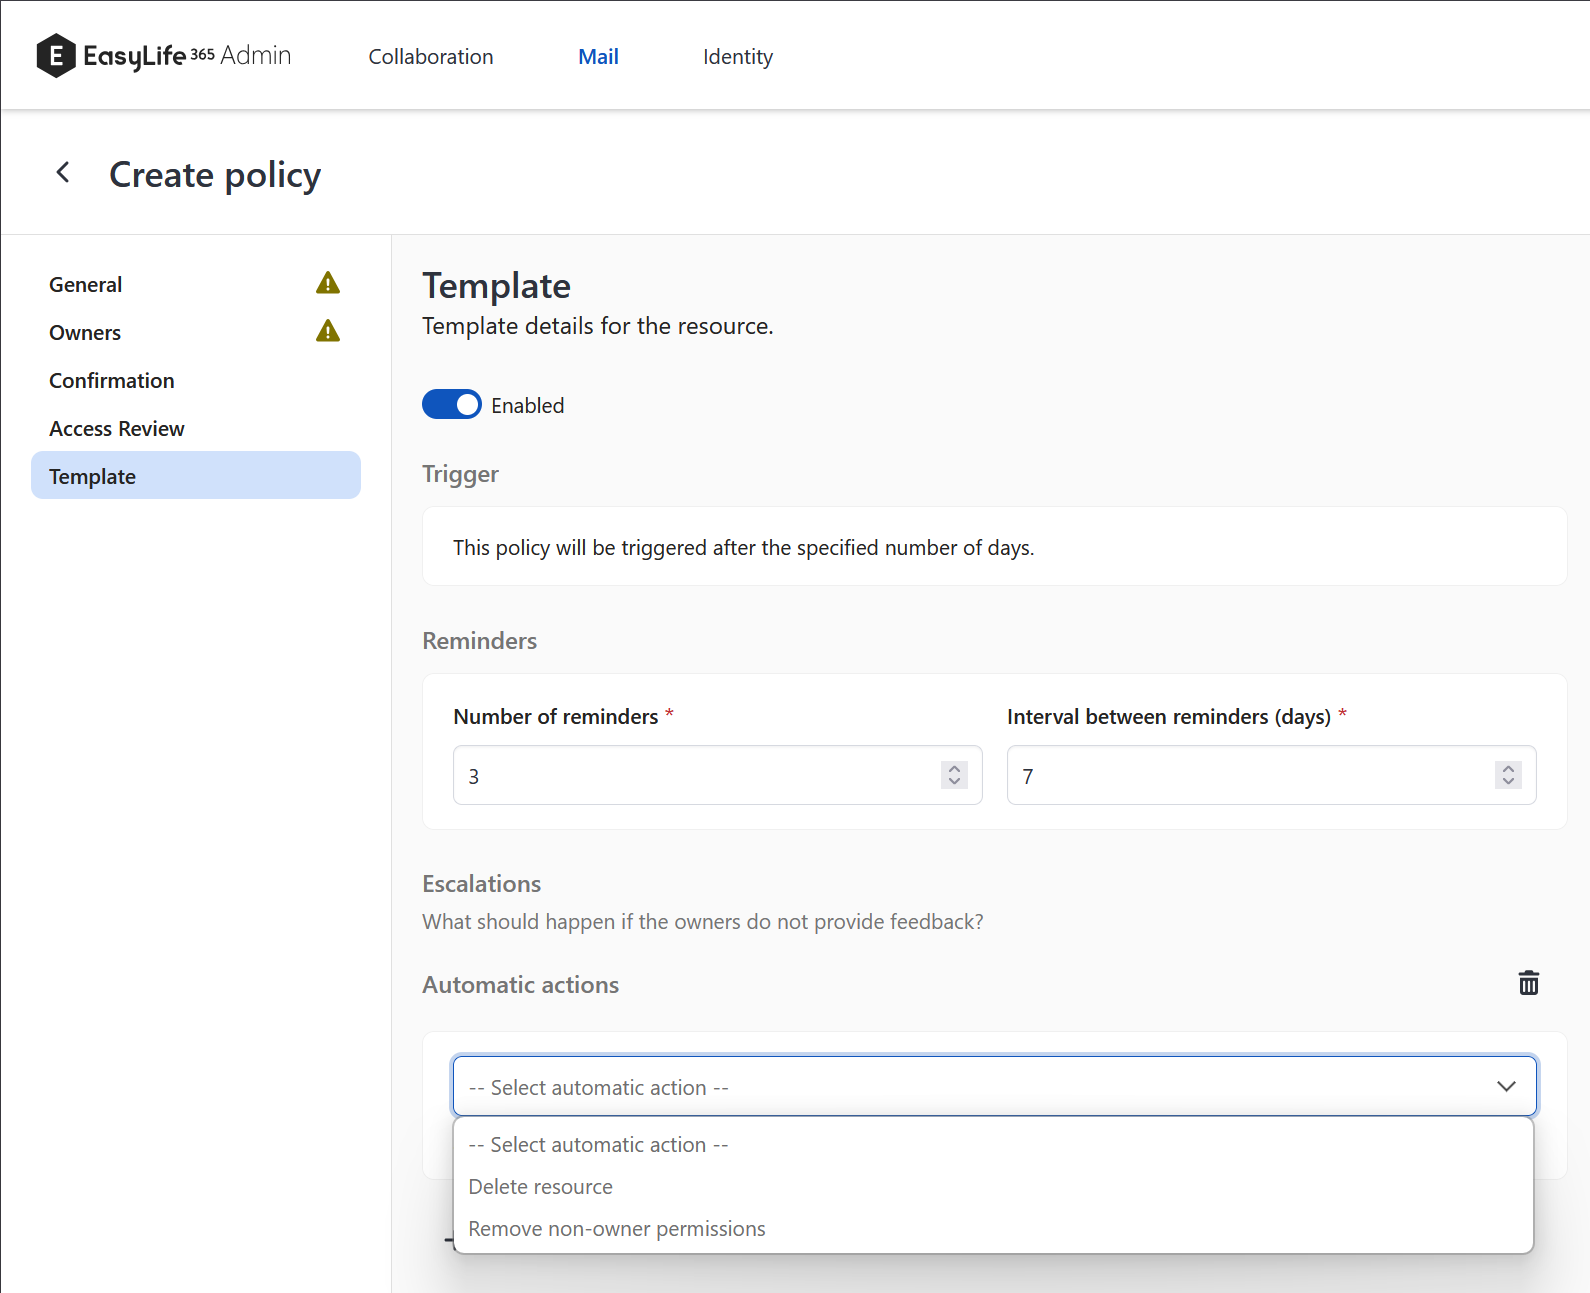Collapse the Select automatic action dropdown

1505,1086
